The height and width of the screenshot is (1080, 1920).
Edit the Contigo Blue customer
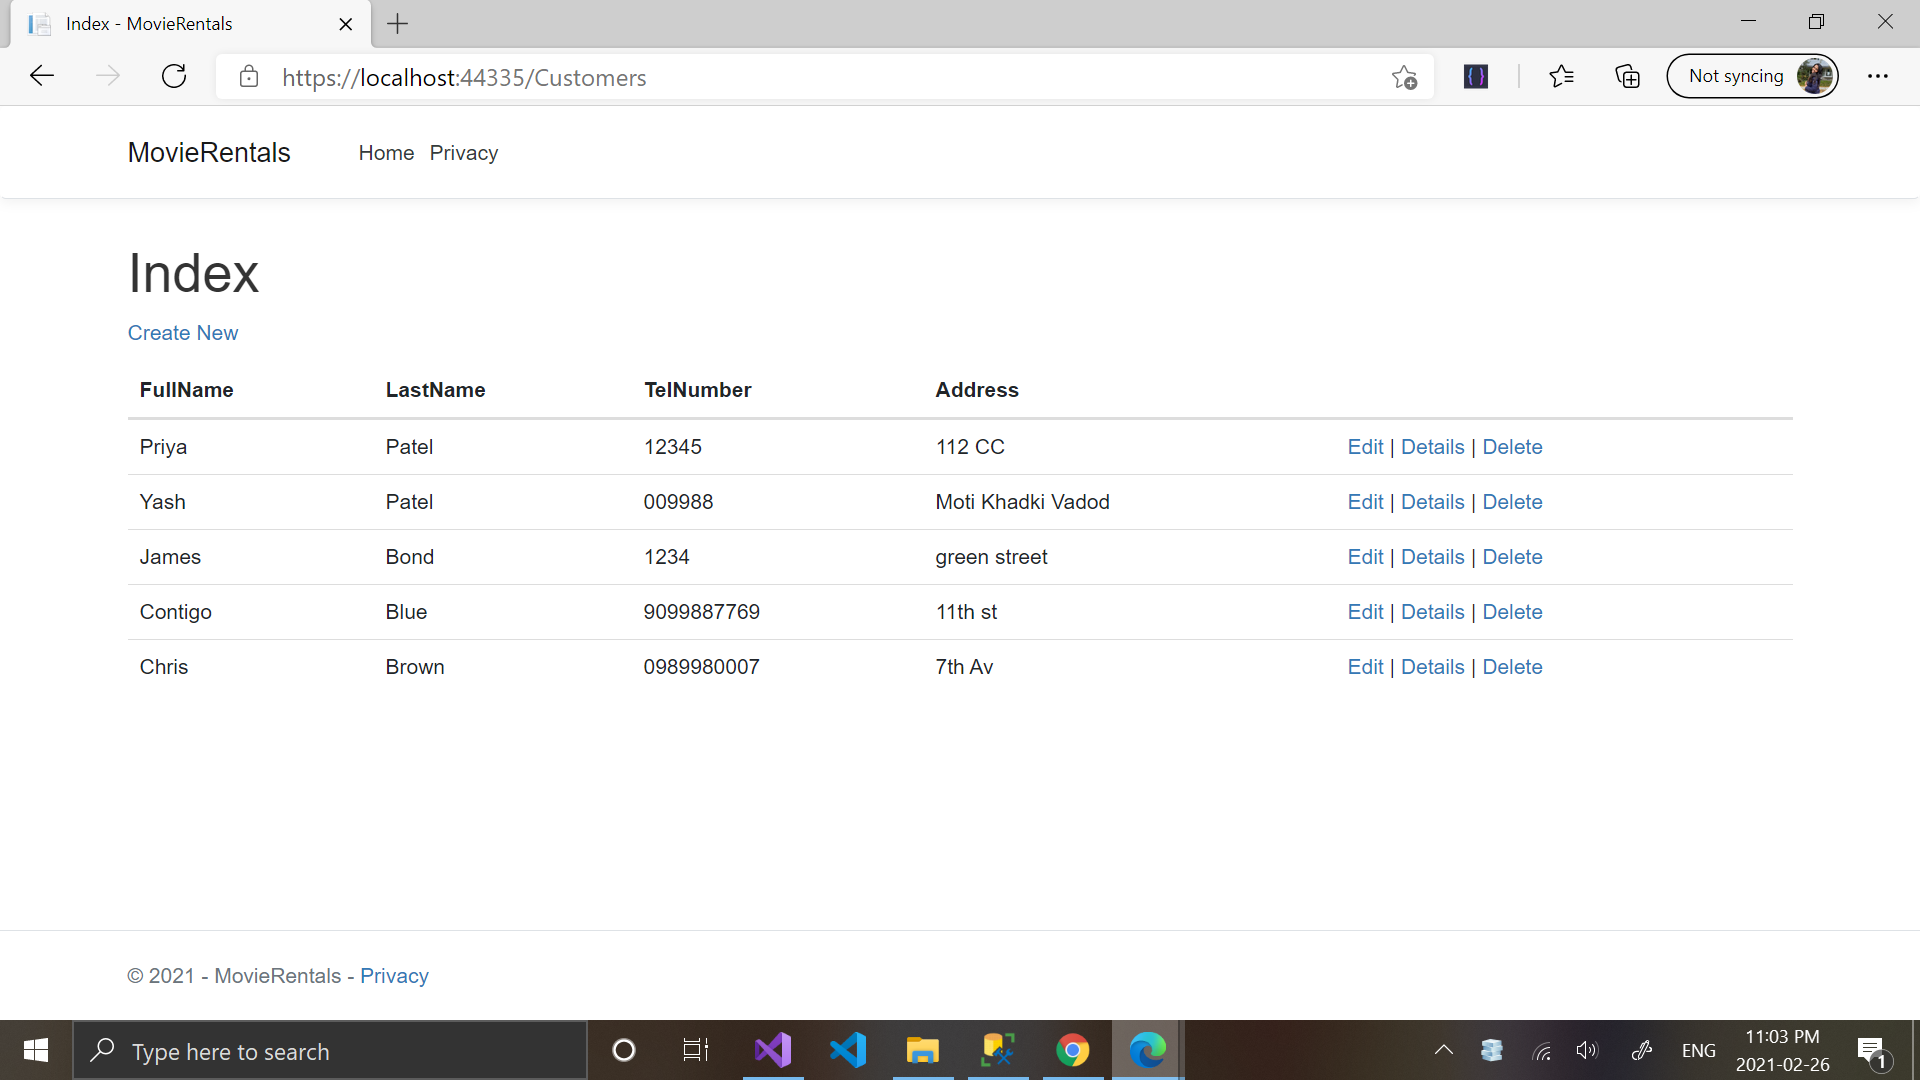point(1365,612)
